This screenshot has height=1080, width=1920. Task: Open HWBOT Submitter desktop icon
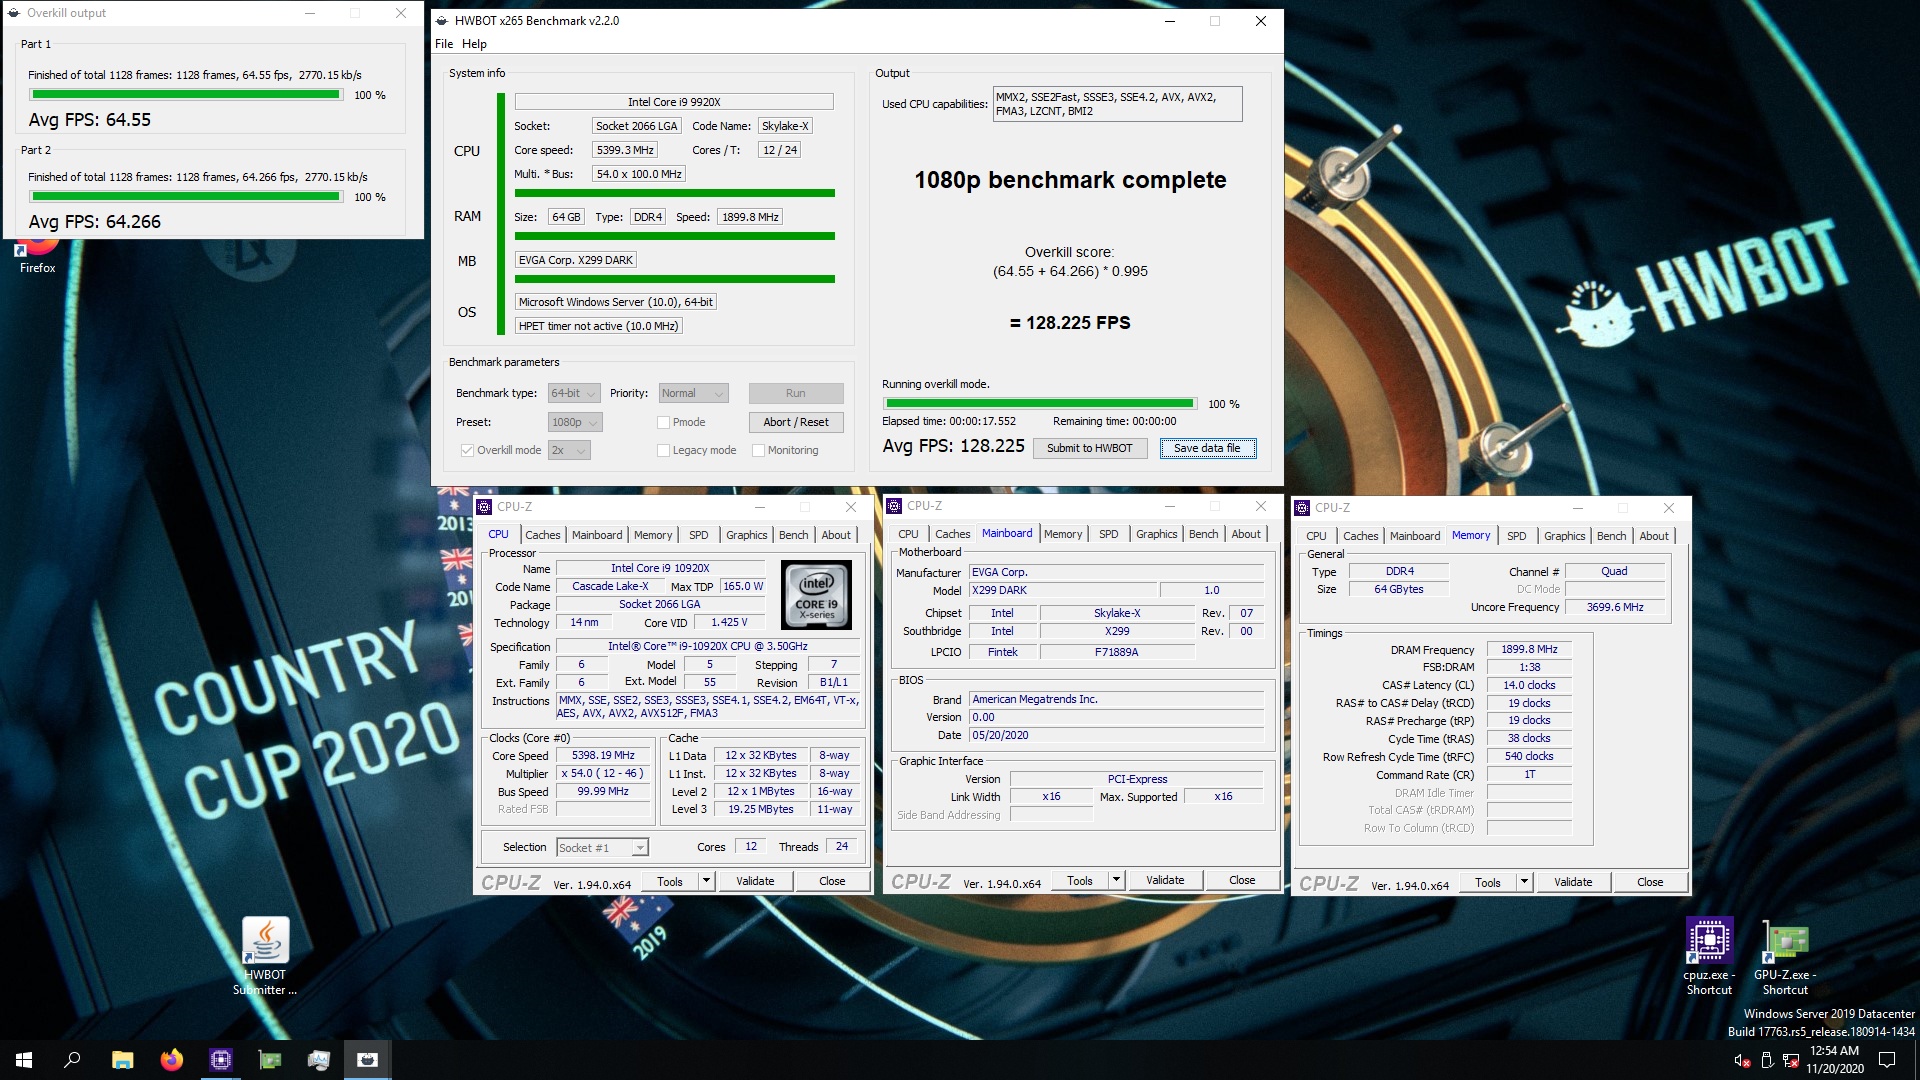pos(265,957)
